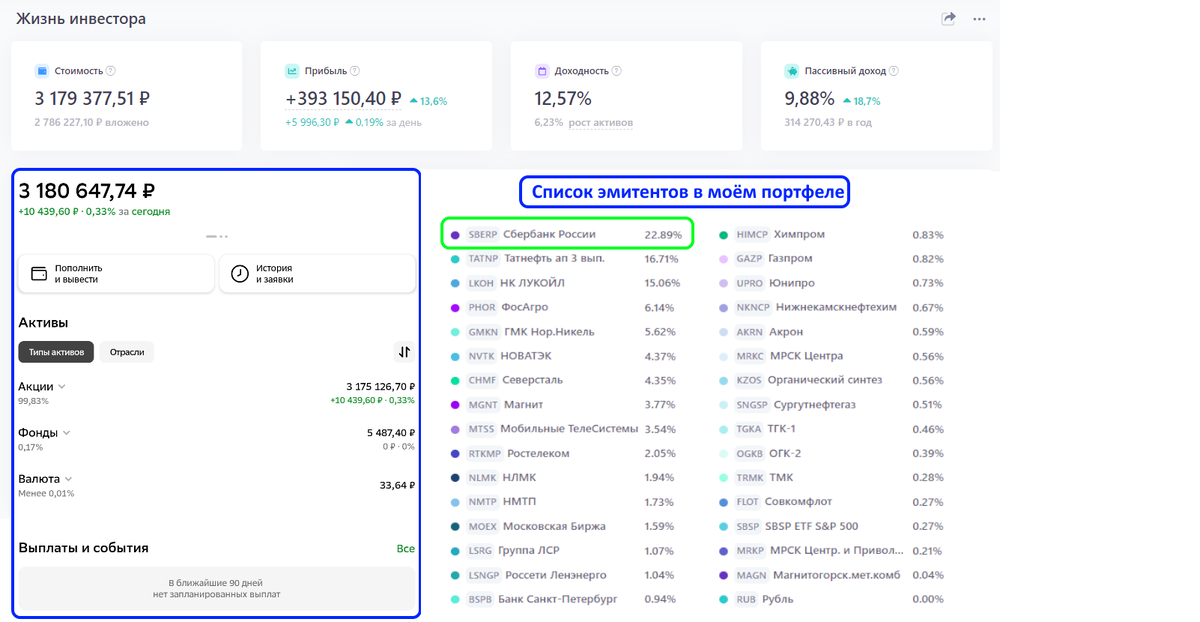Click the Стоимость card icon
This screenshot has height=622, width=1200.
42,71
